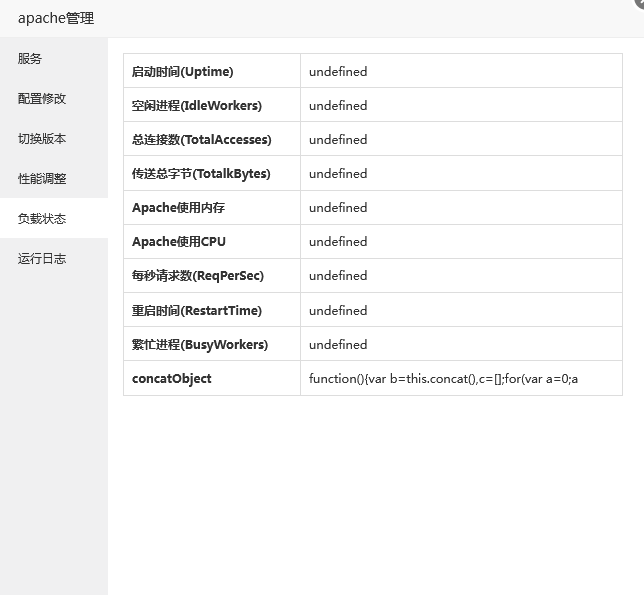This screenshot has height=595, width=644.
Task: Click the undefined value for BusyWorkers
Action: [x=338, y=345]
